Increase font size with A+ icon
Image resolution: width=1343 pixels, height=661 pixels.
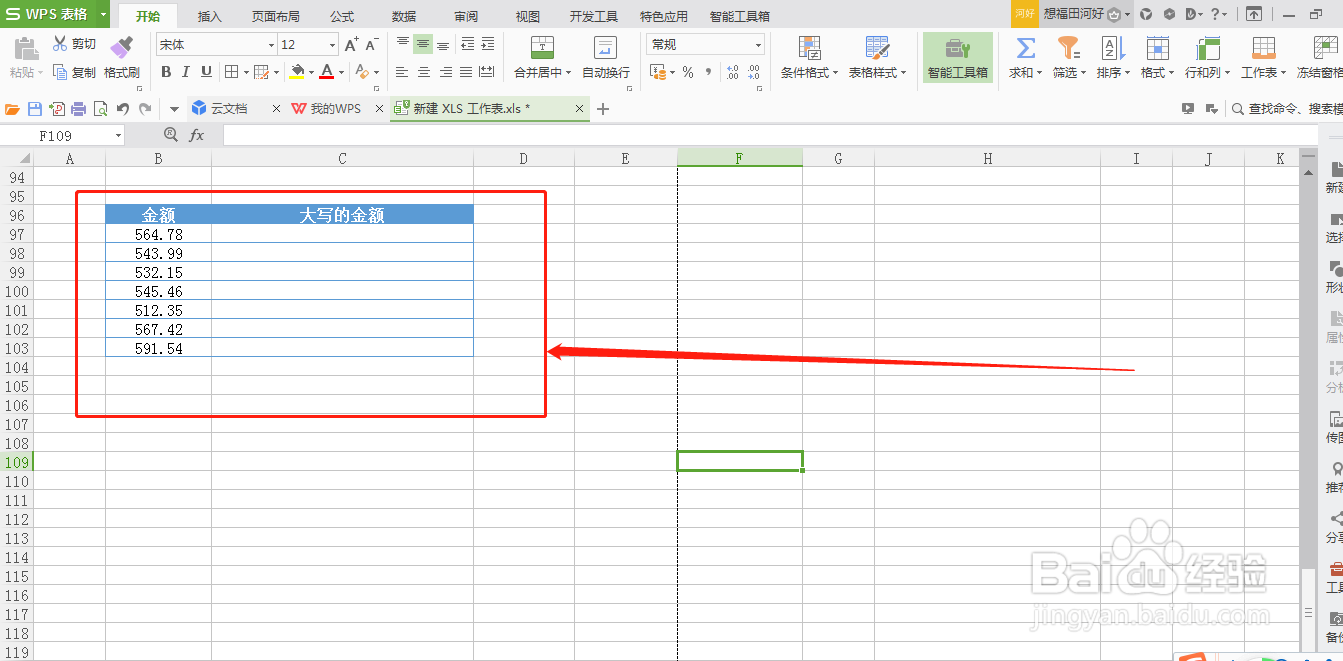coord(351,44)
